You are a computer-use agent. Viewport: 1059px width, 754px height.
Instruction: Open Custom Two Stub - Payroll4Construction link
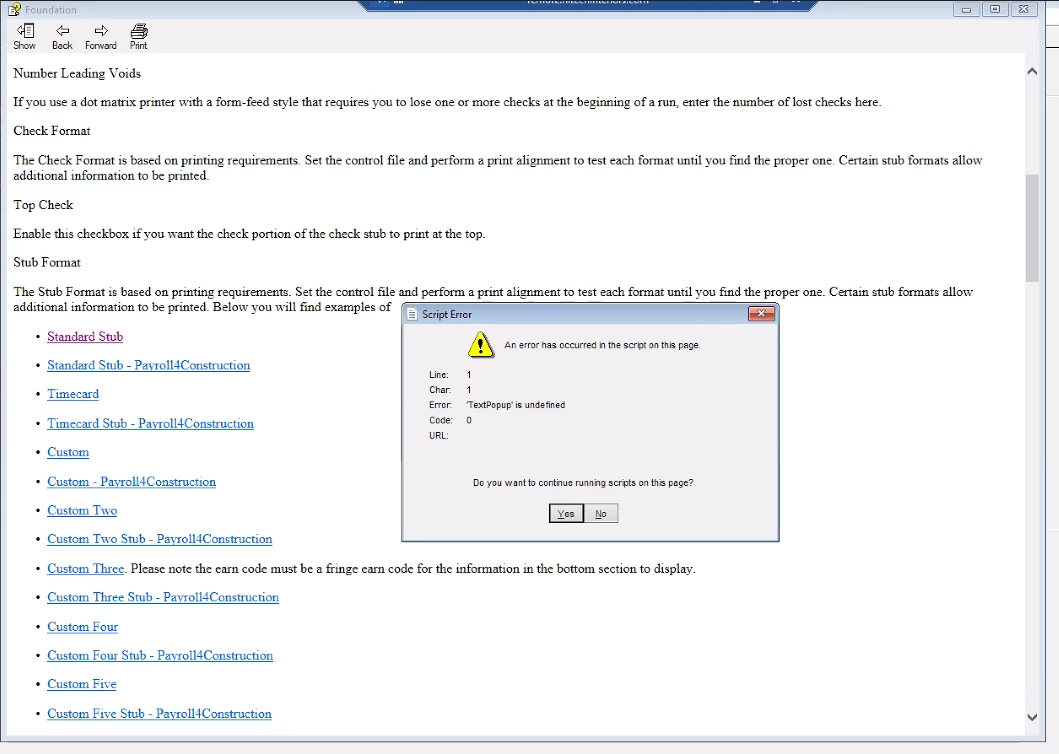[x=160, y=539]
